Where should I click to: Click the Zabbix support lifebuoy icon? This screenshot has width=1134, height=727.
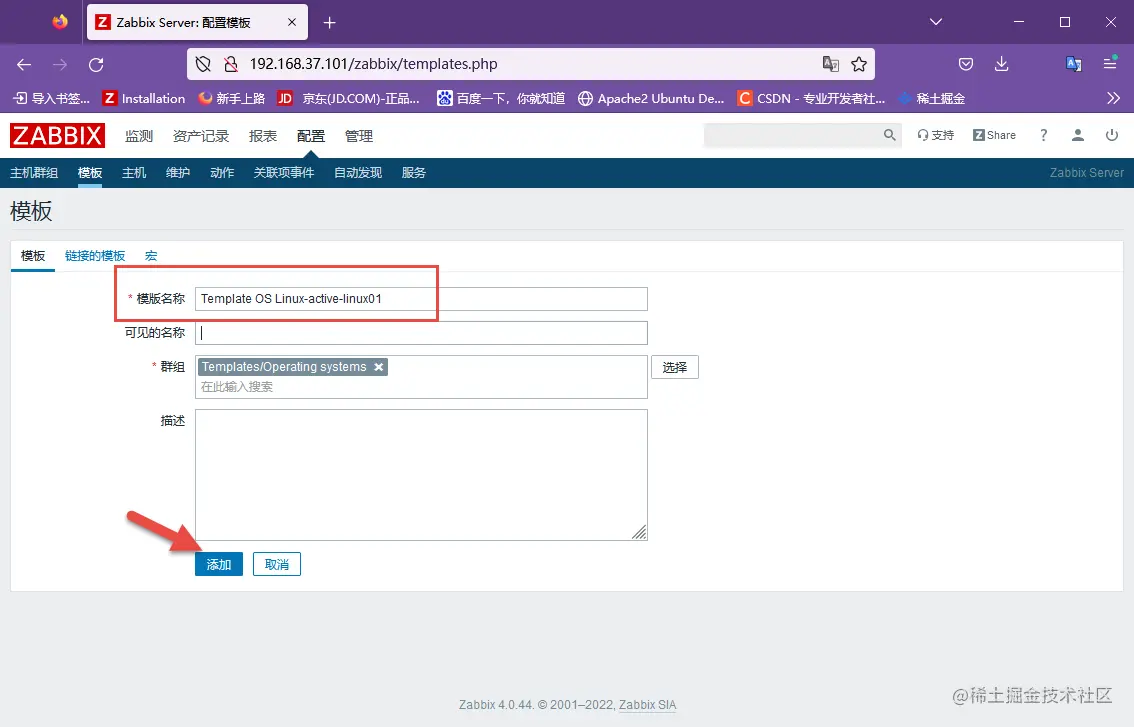(x=925, y=134)
